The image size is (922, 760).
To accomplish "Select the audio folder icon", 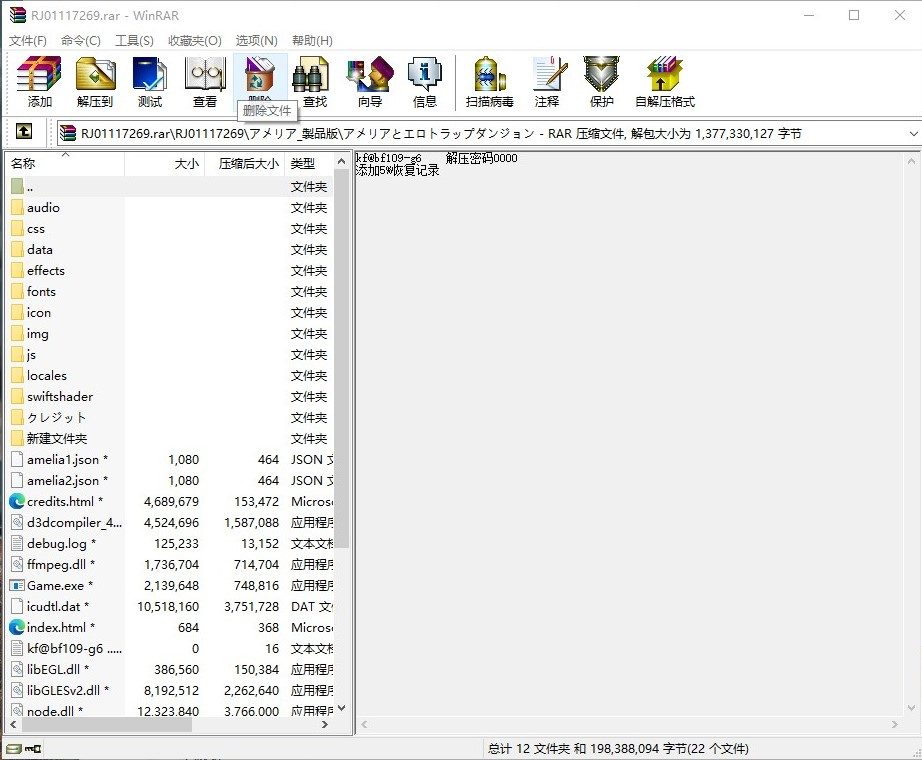I will coord(17,208).
